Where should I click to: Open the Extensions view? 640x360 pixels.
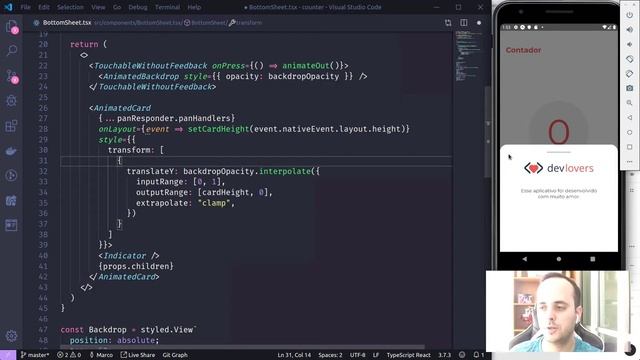tap(11, 126)
